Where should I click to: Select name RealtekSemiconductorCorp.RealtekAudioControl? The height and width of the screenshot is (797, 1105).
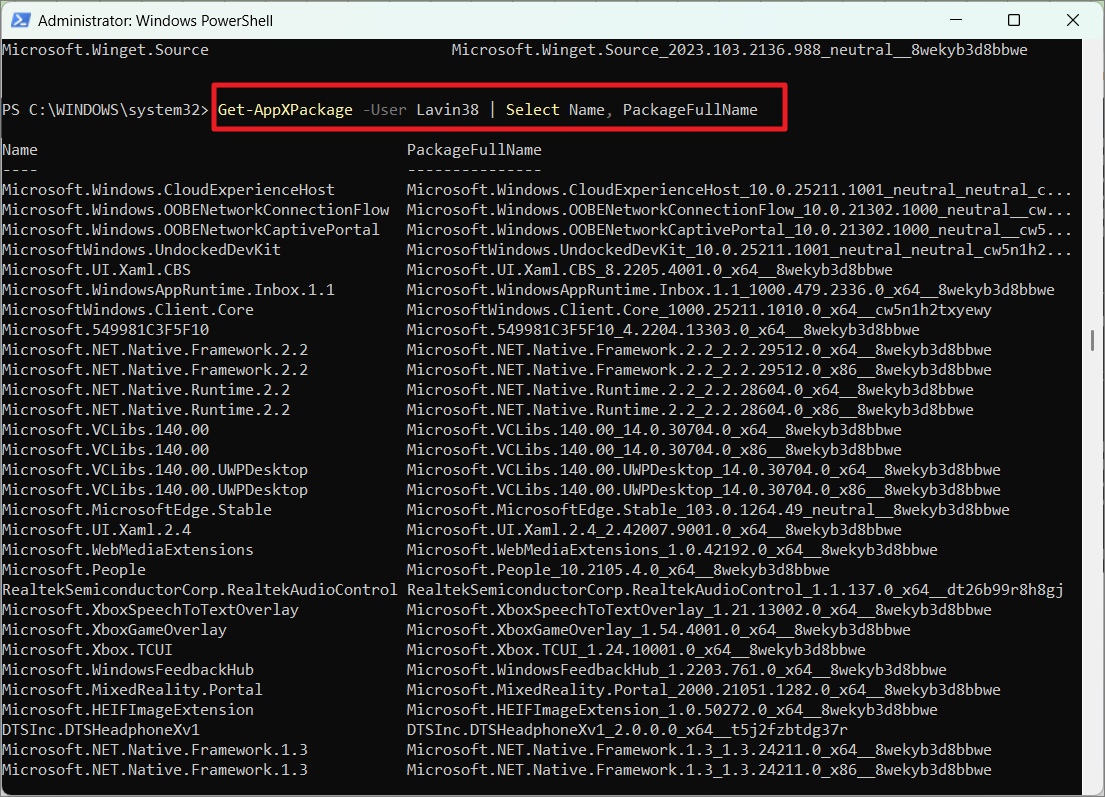pyautogui.click(x=200, y=590)
